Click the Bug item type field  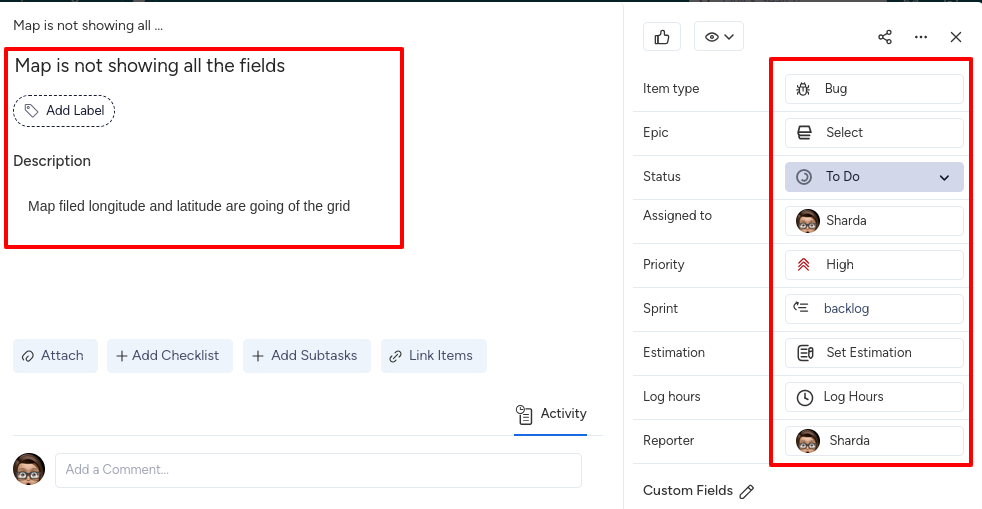(x=874, y=89)
